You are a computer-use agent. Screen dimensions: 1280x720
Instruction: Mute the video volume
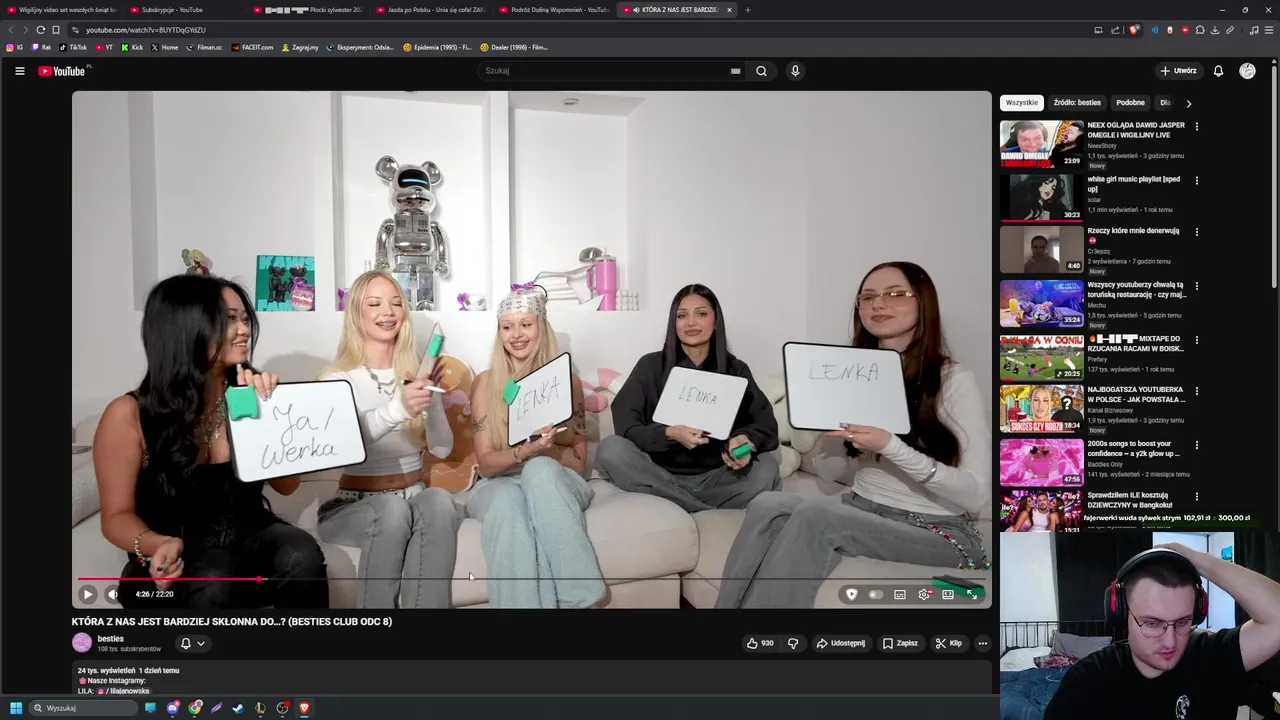pos(113,594)
